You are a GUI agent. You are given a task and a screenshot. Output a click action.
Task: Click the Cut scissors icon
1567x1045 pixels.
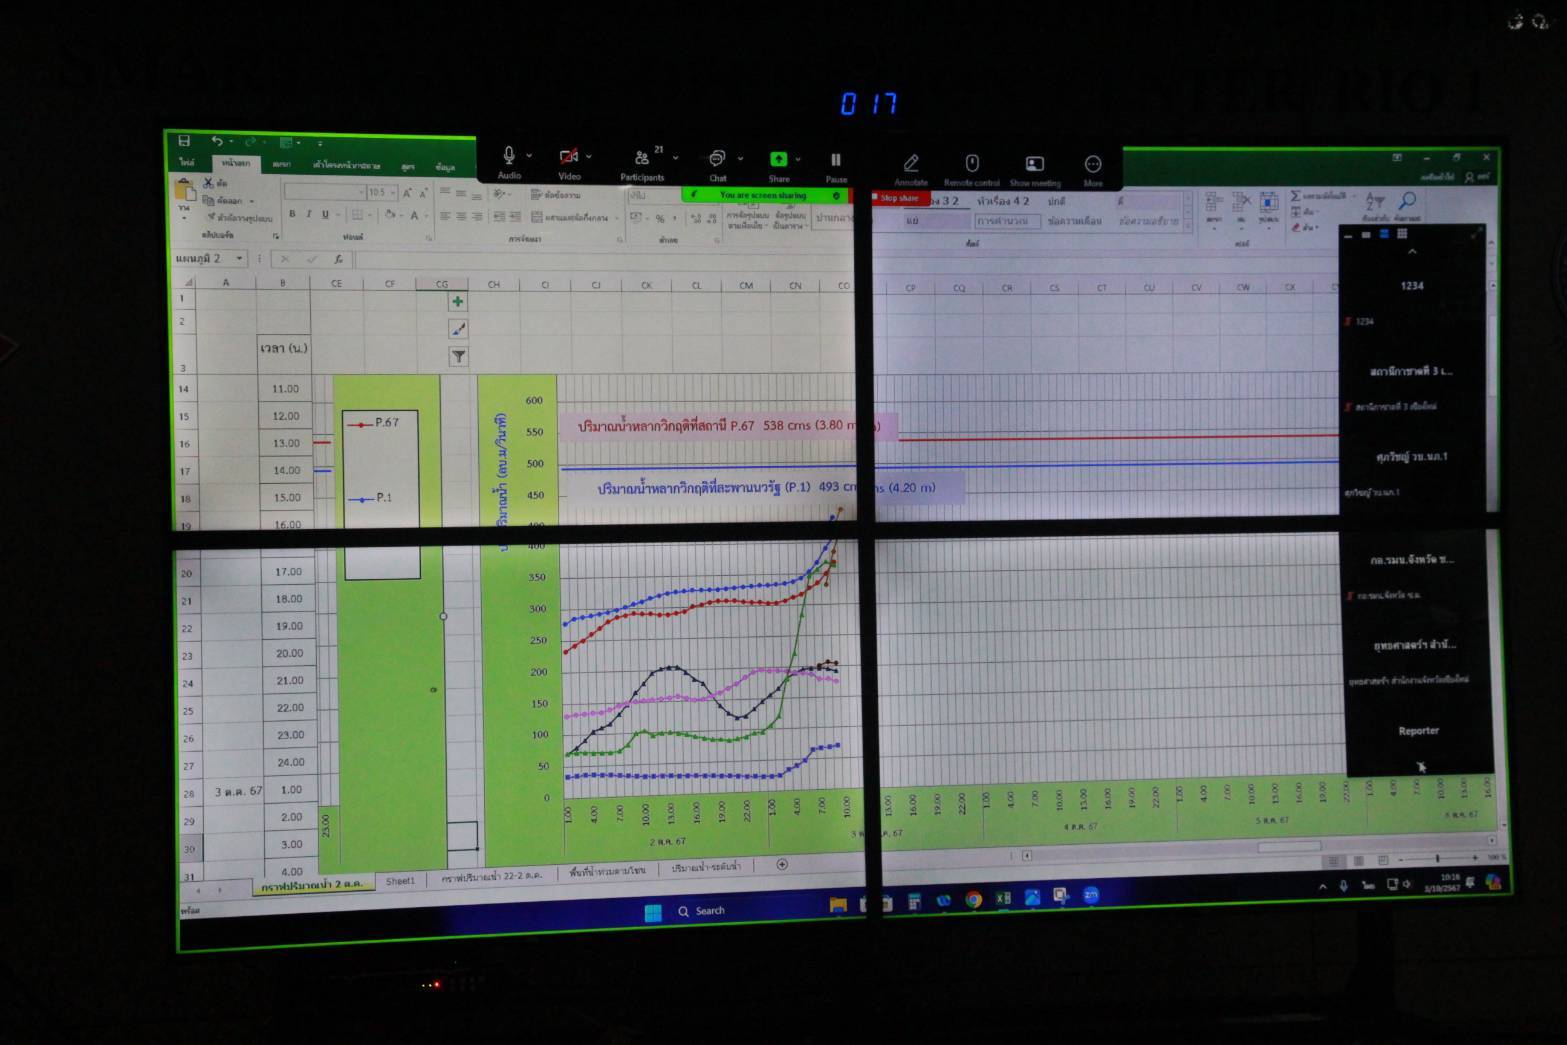coord(209,183)
